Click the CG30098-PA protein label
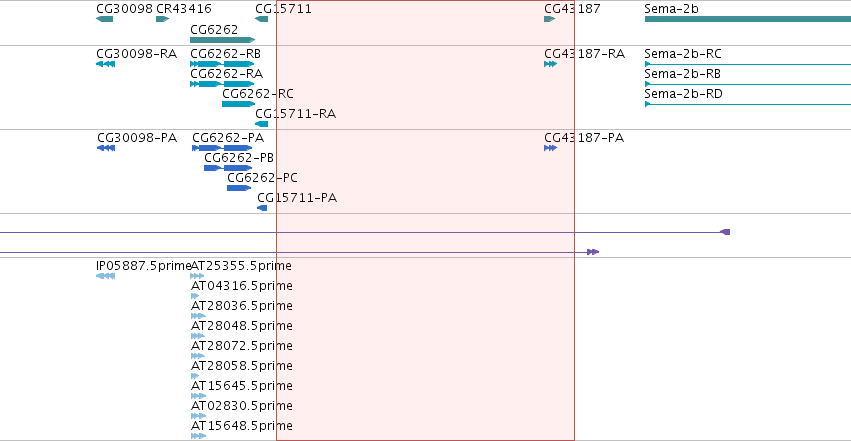 click(137, 138)
